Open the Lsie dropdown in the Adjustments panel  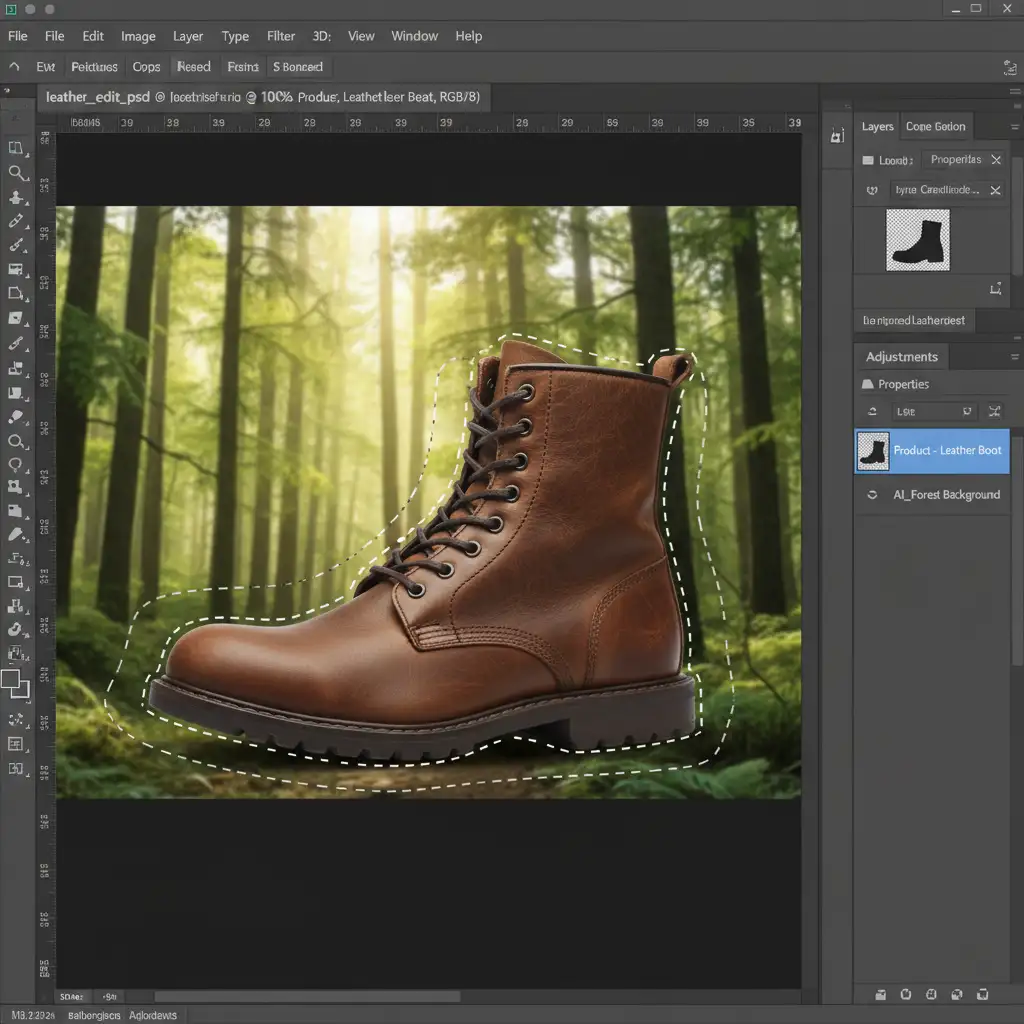click(933, 411)
